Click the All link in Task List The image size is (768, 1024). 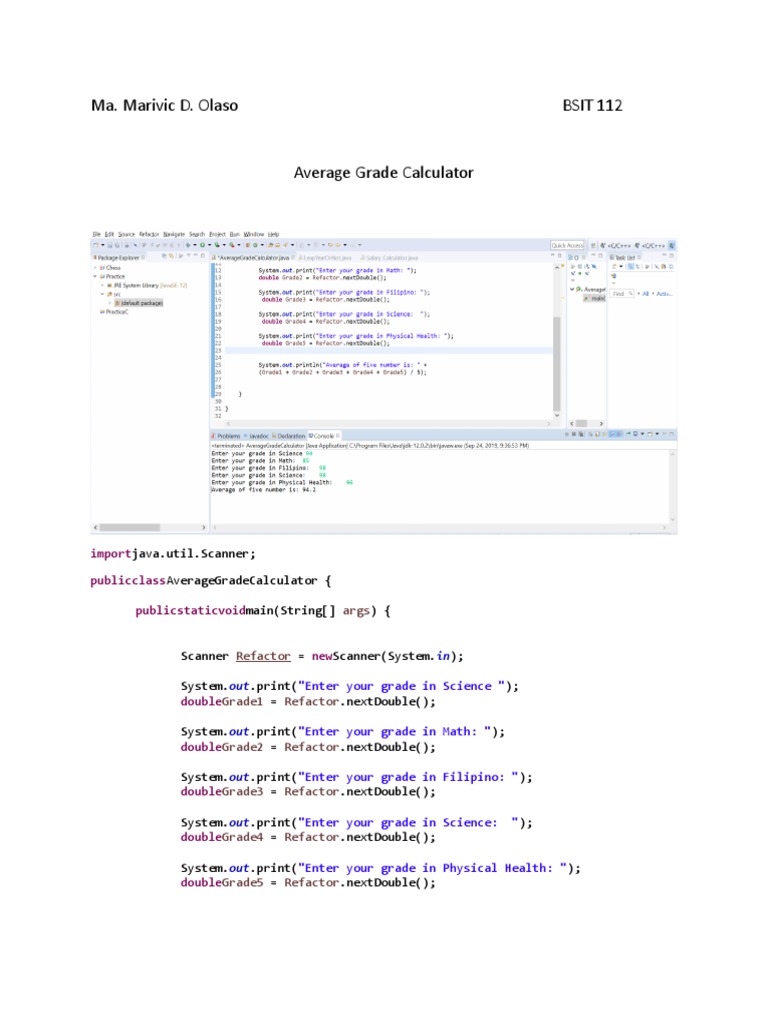click(646, 294)
